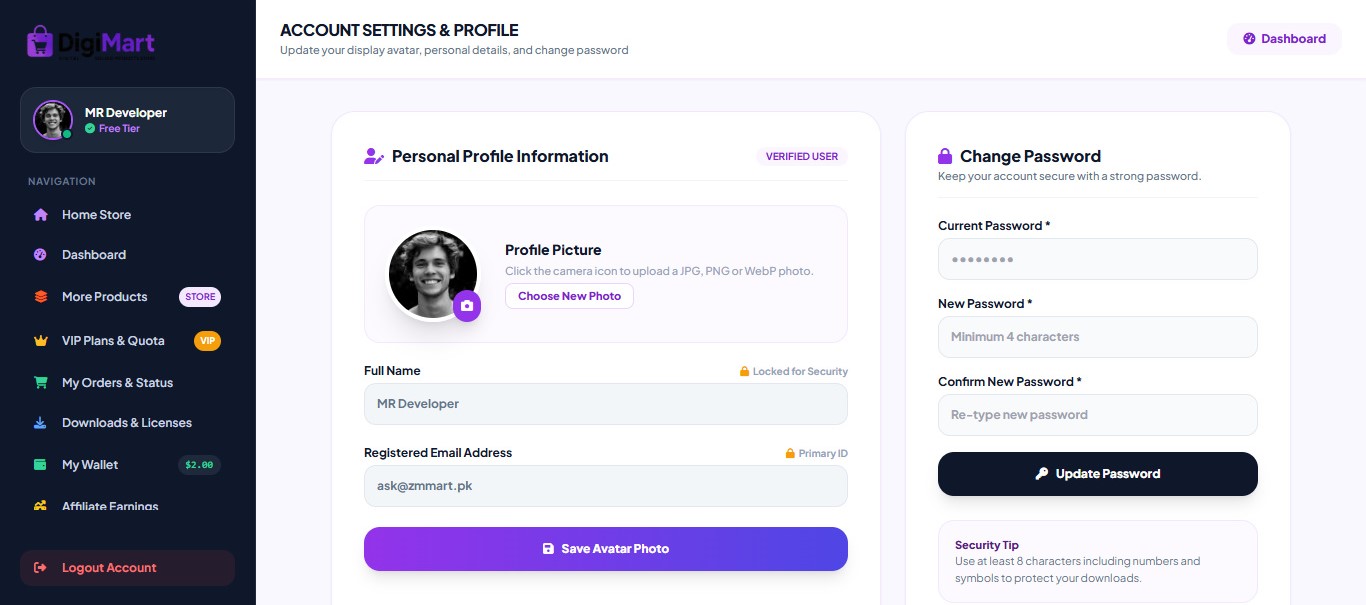Click the DigiMart shopping bag logo
This screenshot has height=605, width=1366.
[40, 41]
